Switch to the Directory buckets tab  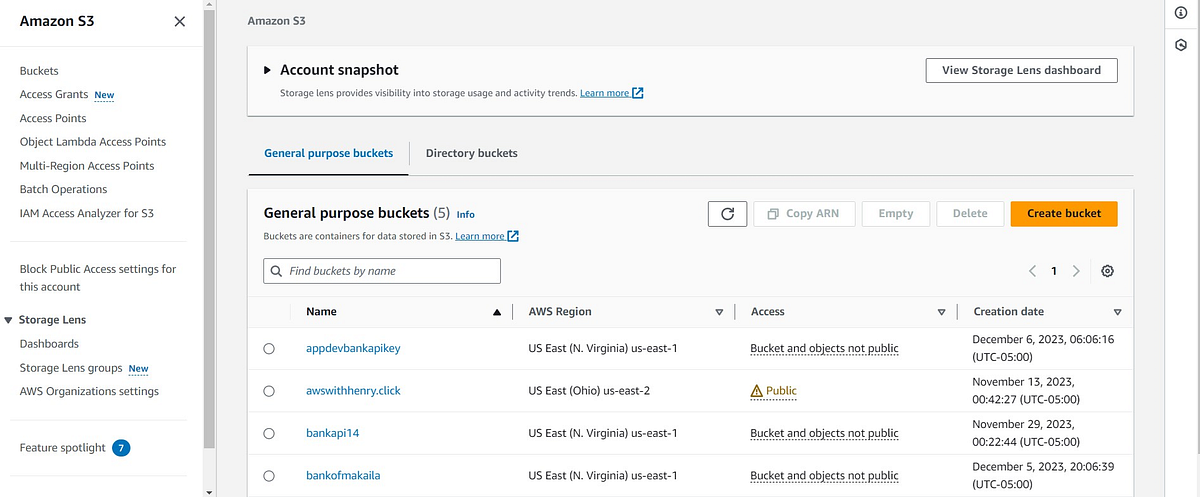pos(472,153)
